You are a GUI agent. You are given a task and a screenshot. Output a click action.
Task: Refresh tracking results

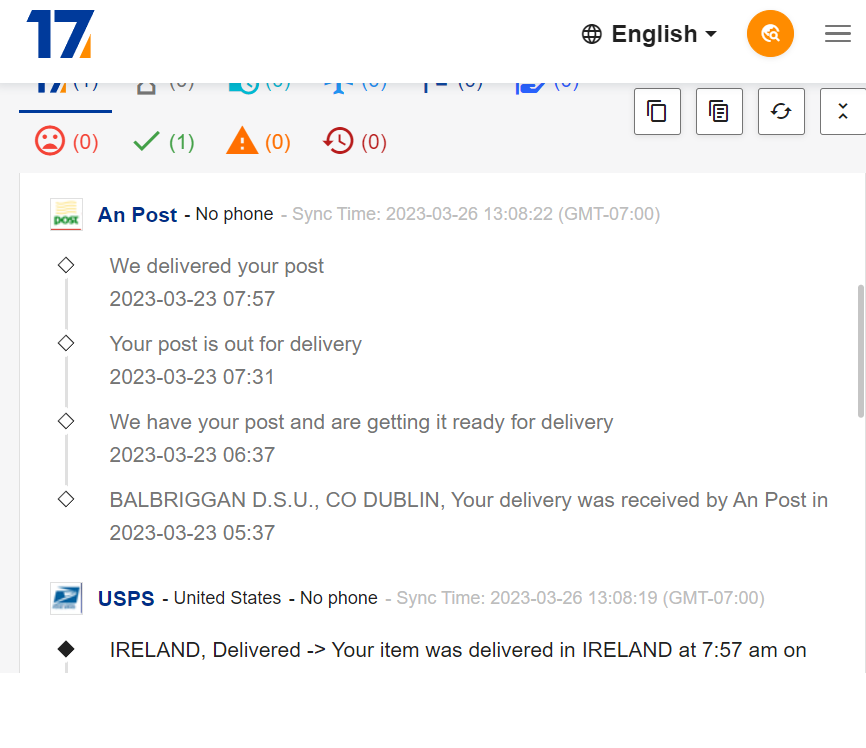pos(781,111)
